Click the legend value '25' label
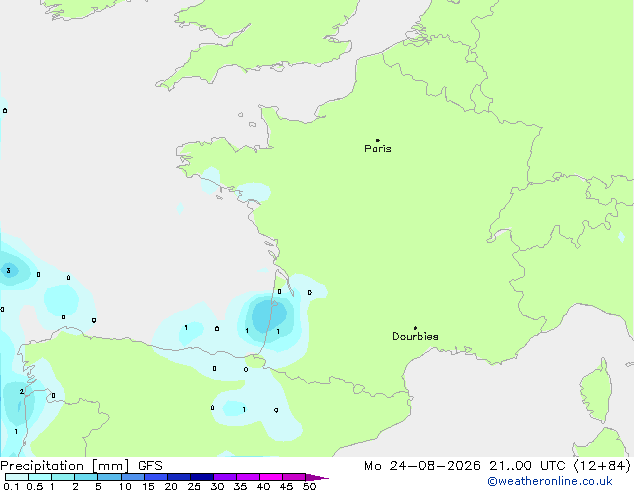 click(194, 486)
